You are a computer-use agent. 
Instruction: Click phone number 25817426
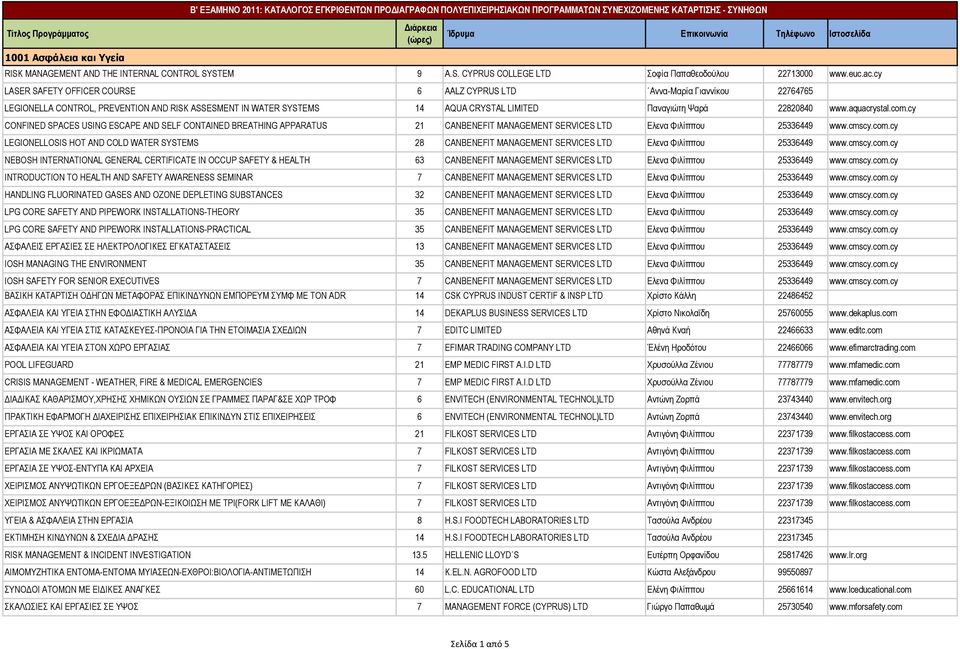coord(795,555)
